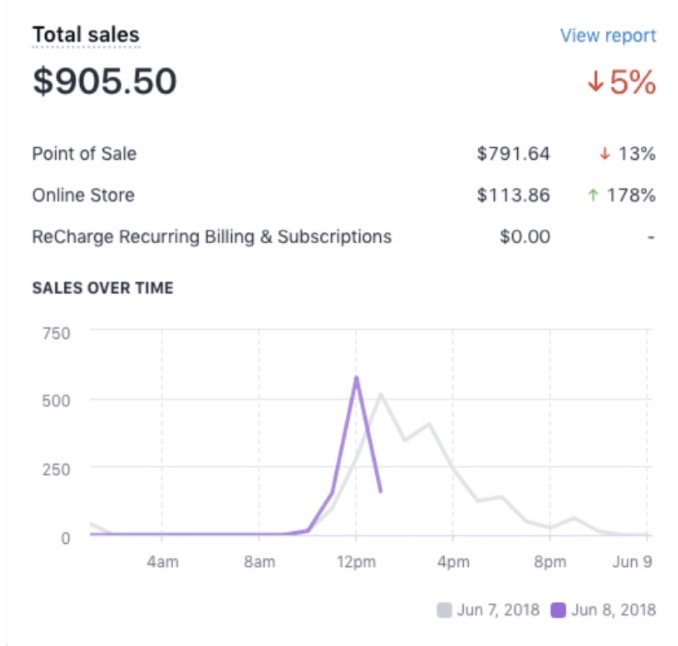Click the red down arrow beside 5%
Image resolution: width=678 pixels, height=646 pixels.
coord(596,82)
